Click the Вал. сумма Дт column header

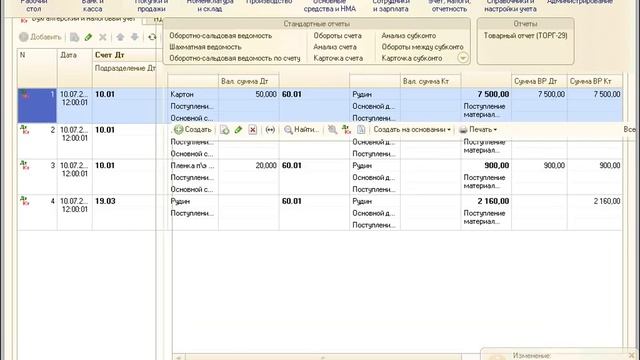pyautogui.click(x=249, y=81)
